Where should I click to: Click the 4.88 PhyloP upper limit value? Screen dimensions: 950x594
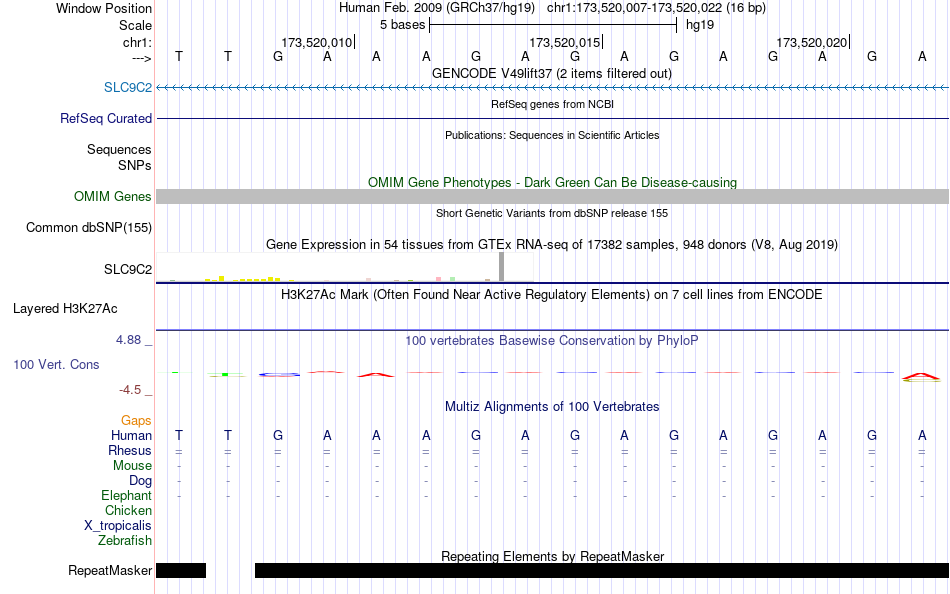click(128, 340)
